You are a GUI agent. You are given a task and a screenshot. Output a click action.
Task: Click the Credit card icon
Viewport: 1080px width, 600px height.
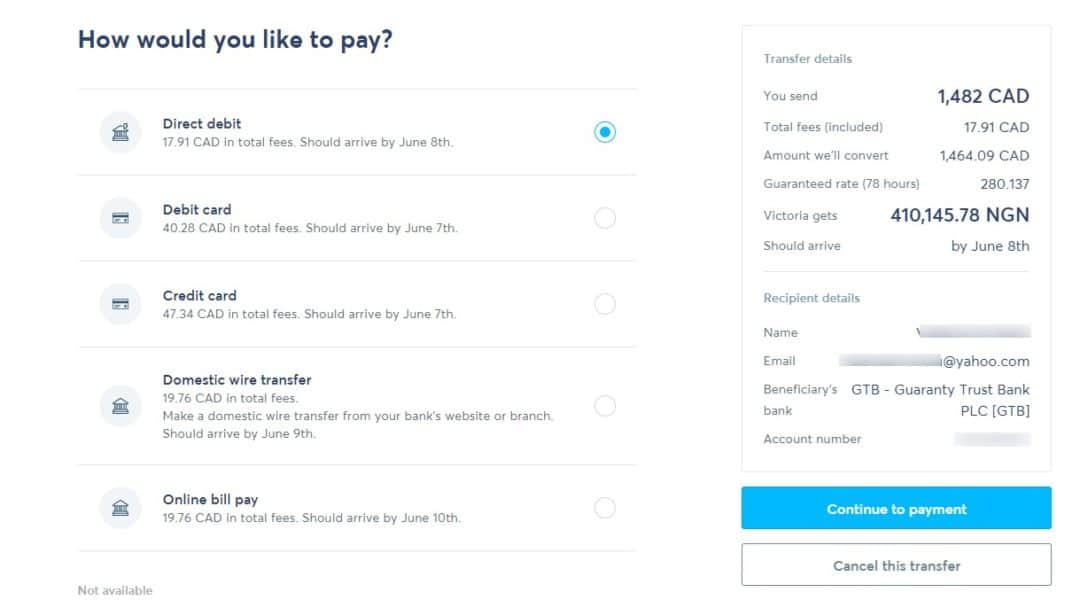click(x=121, y=304)
